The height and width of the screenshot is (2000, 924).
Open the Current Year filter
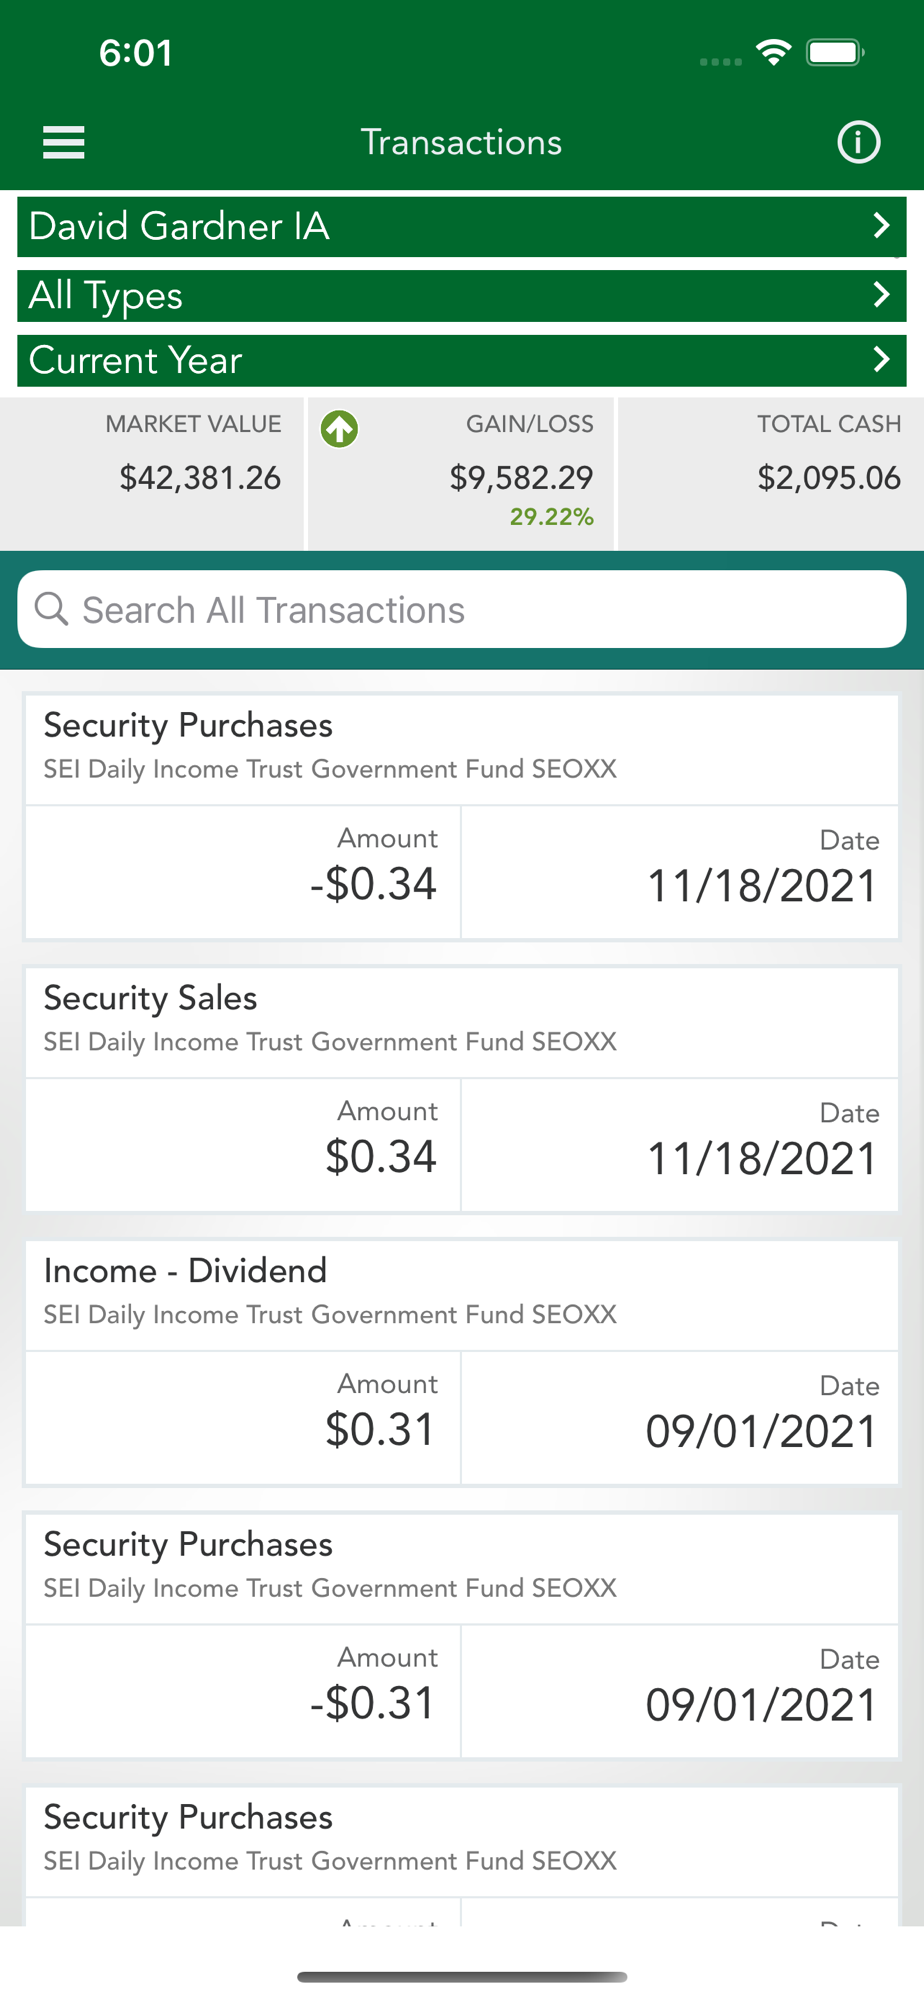click(x=462, y=360)
